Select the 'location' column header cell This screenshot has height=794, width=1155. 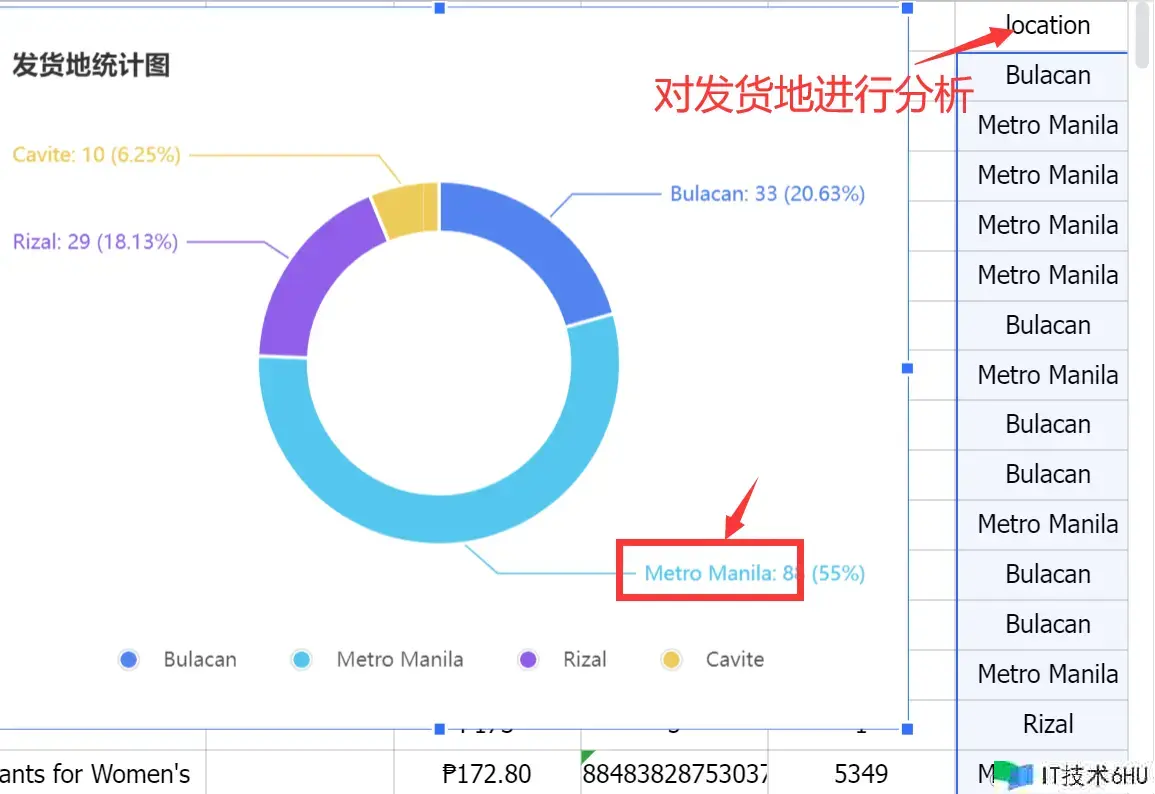pyautogui.click(x=1047, y=26)
